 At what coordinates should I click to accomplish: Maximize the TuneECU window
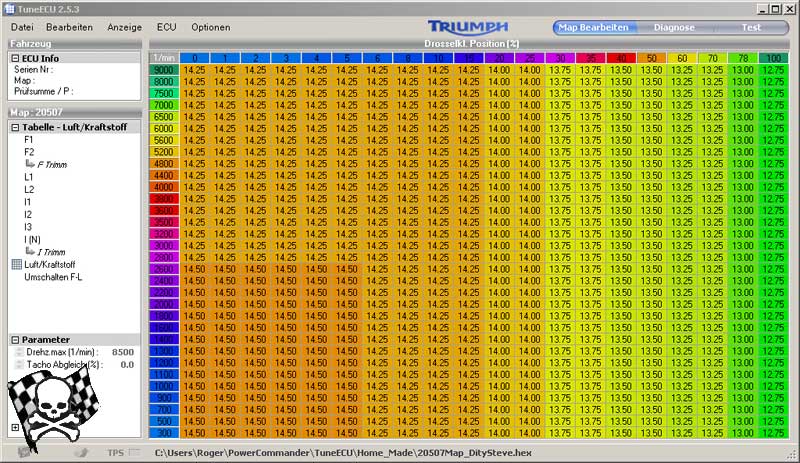(775, 9)
